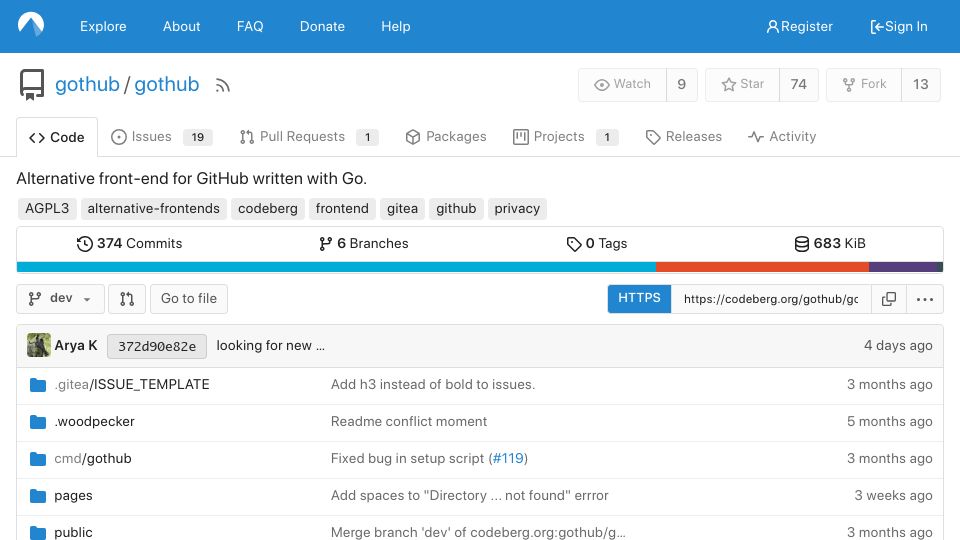
Task: Click the Go to file button
Action: [189, 299]
